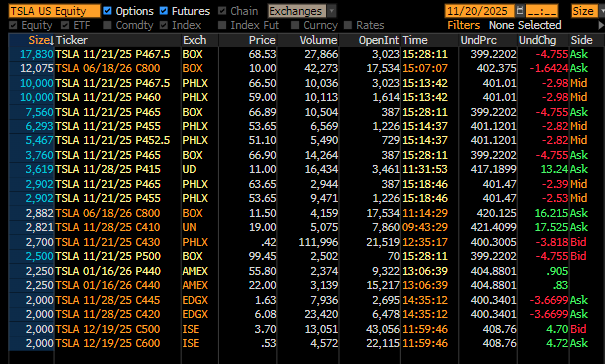This screenshot has height=364, width=605.
Task: Sort by the Price column header
Action: pyautogui.click(x=248, y=40)
